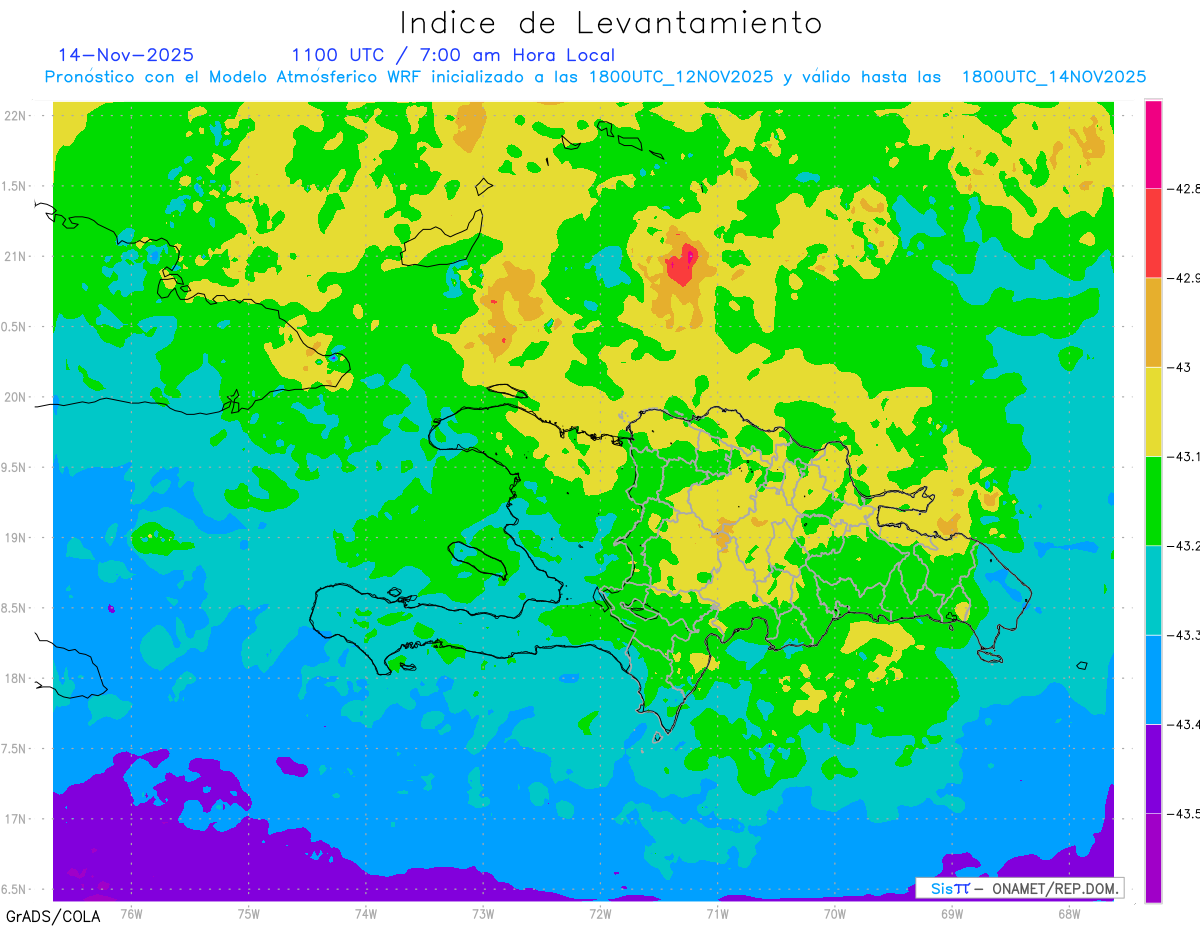Screen dimensions: 1200x927
Task: Select the -43.1 legend value
Action: coord(1183,456)
